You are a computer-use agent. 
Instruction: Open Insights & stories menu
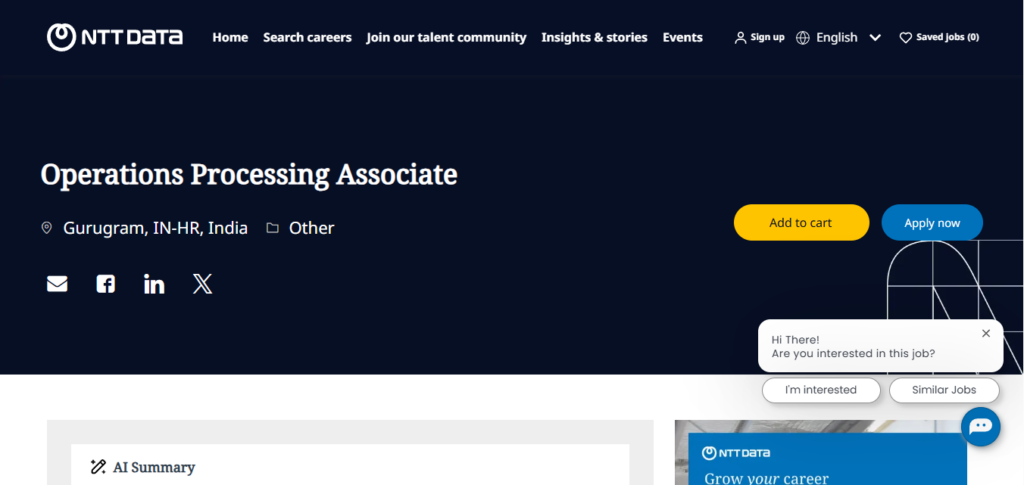coord(594,38)
